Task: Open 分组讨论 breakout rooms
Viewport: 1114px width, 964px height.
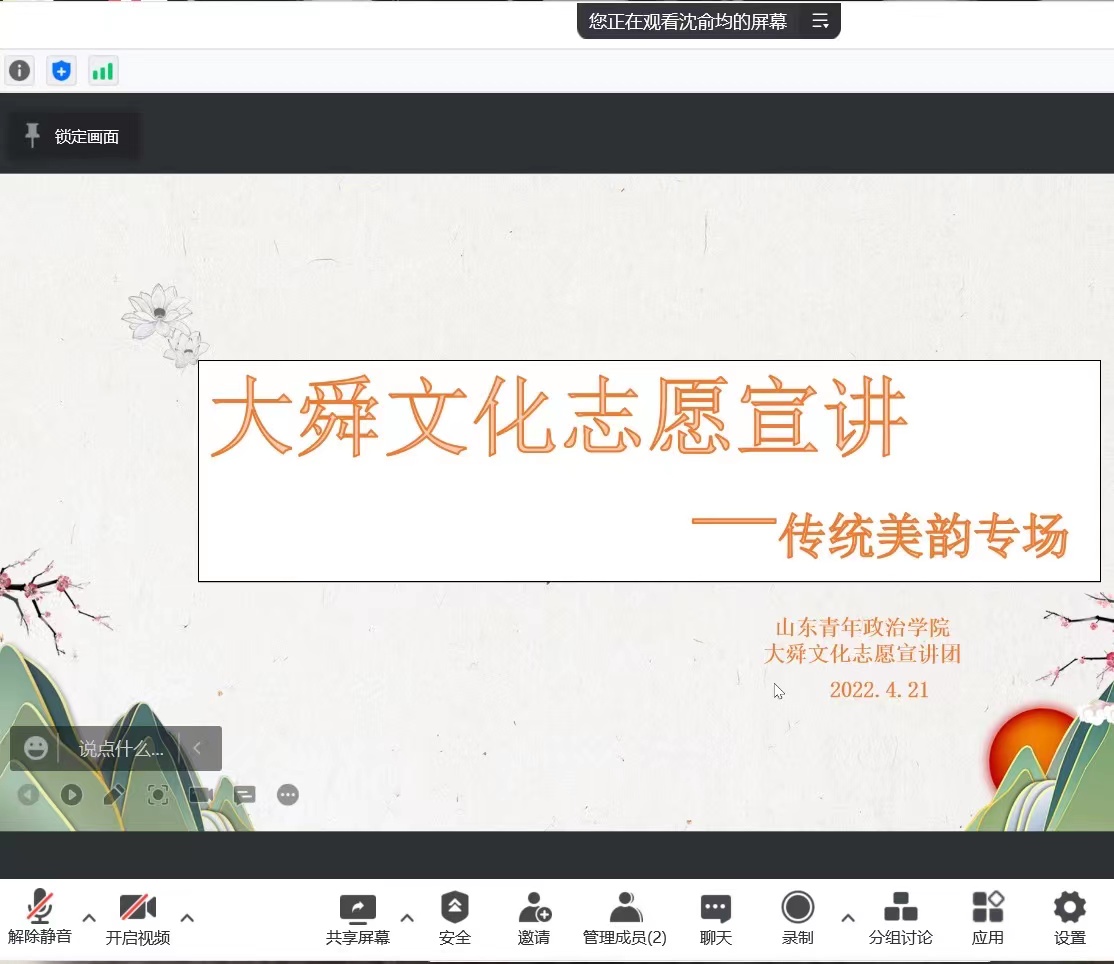Action: coord(900,918)
